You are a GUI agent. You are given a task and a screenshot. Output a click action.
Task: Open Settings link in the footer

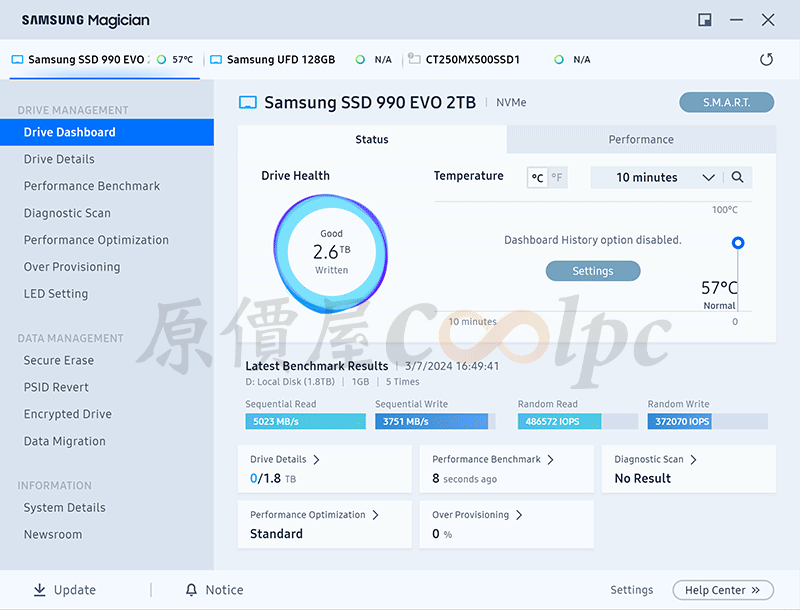click(632, 590)
